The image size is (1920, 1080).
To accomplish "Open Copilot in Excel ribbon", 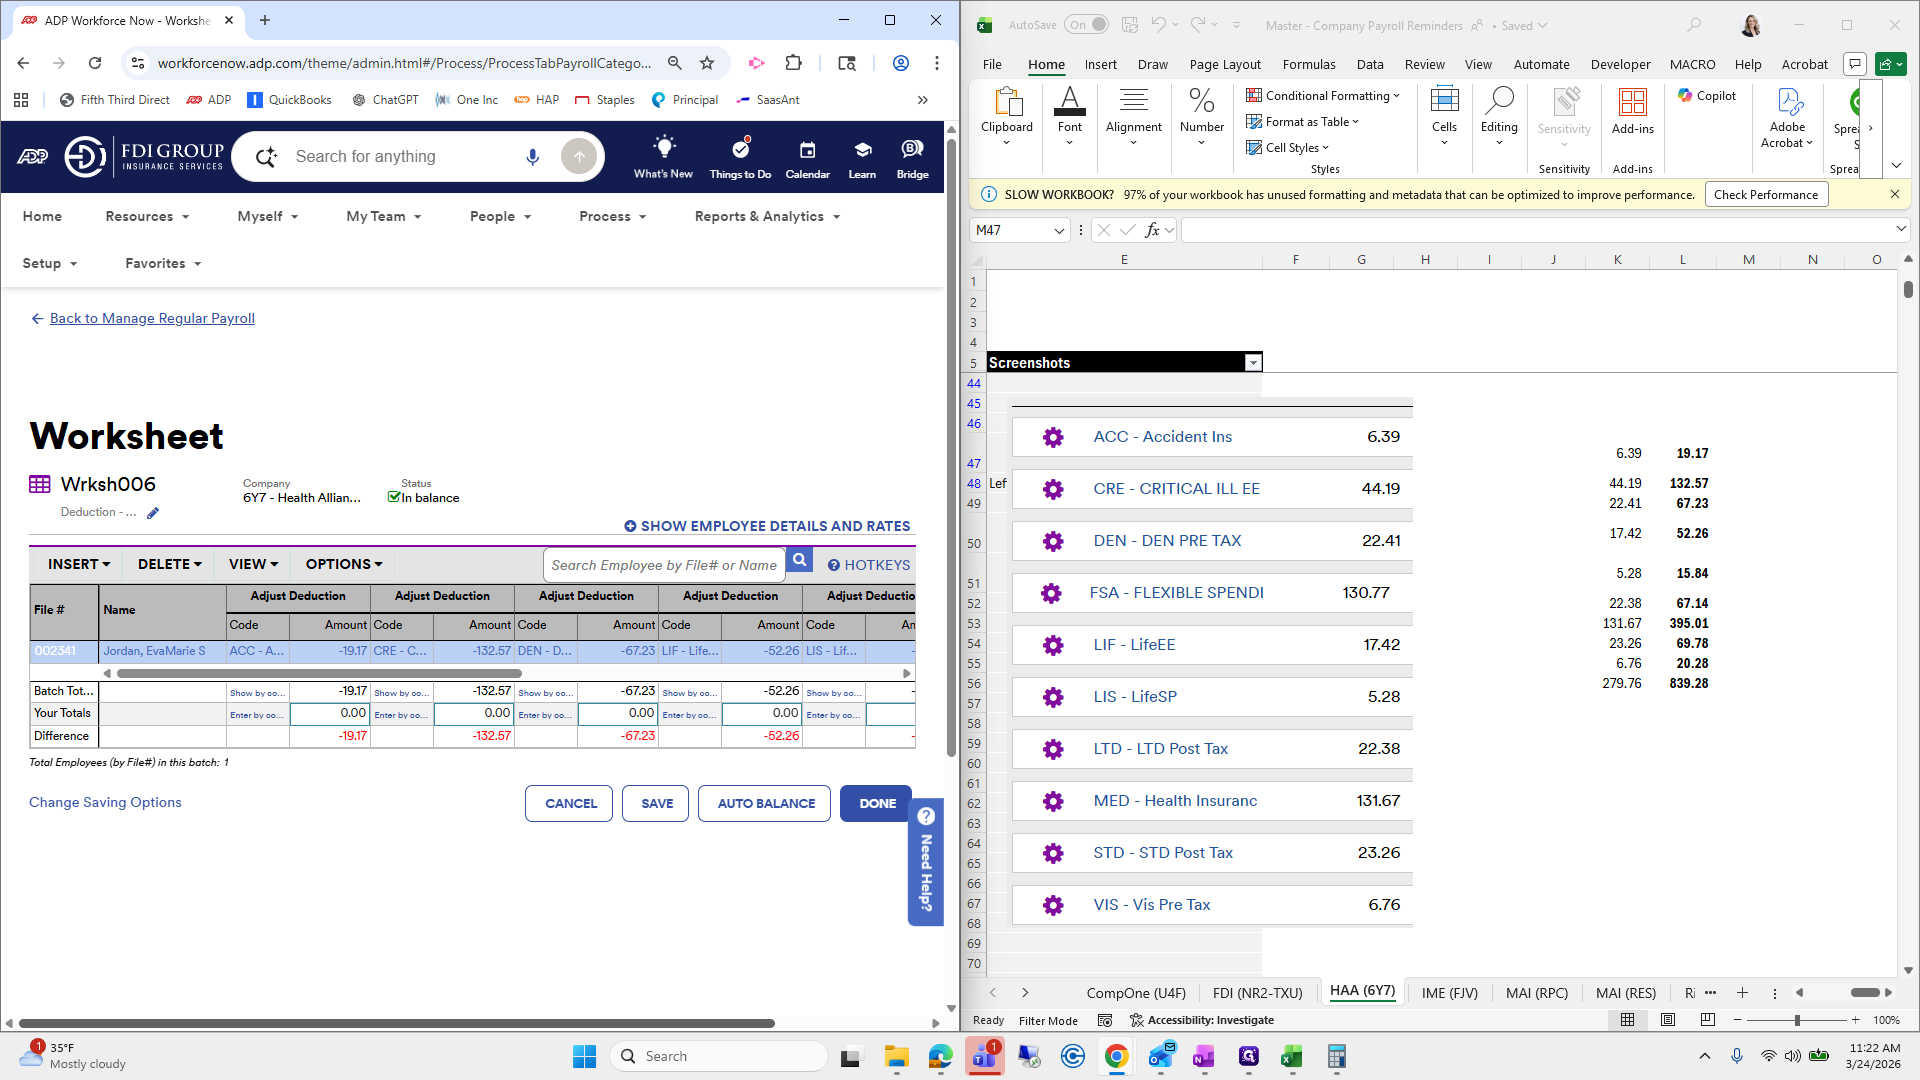I will coord(1707,96).
